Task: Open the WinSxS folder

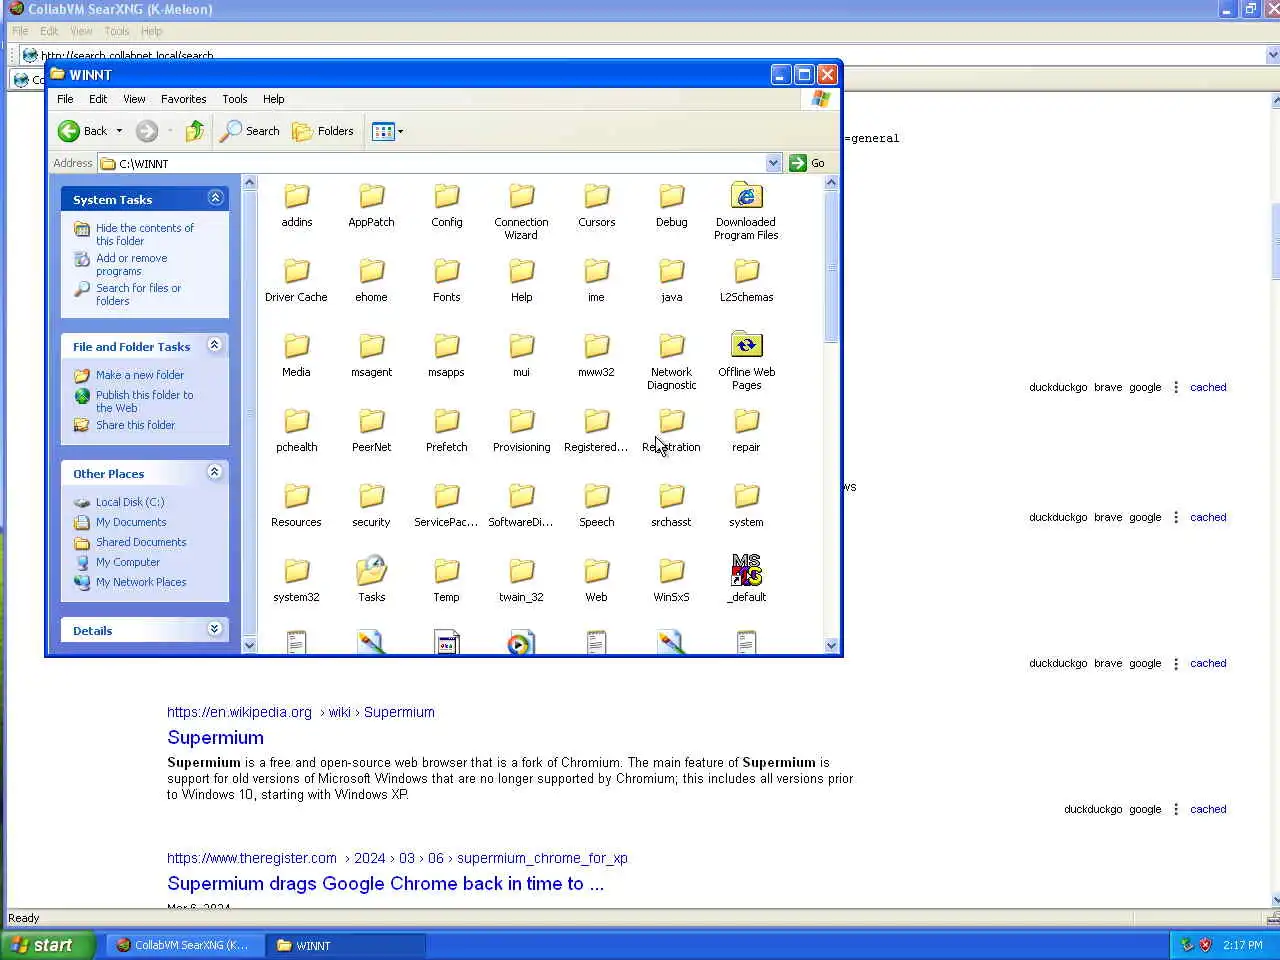Action: 671,580
